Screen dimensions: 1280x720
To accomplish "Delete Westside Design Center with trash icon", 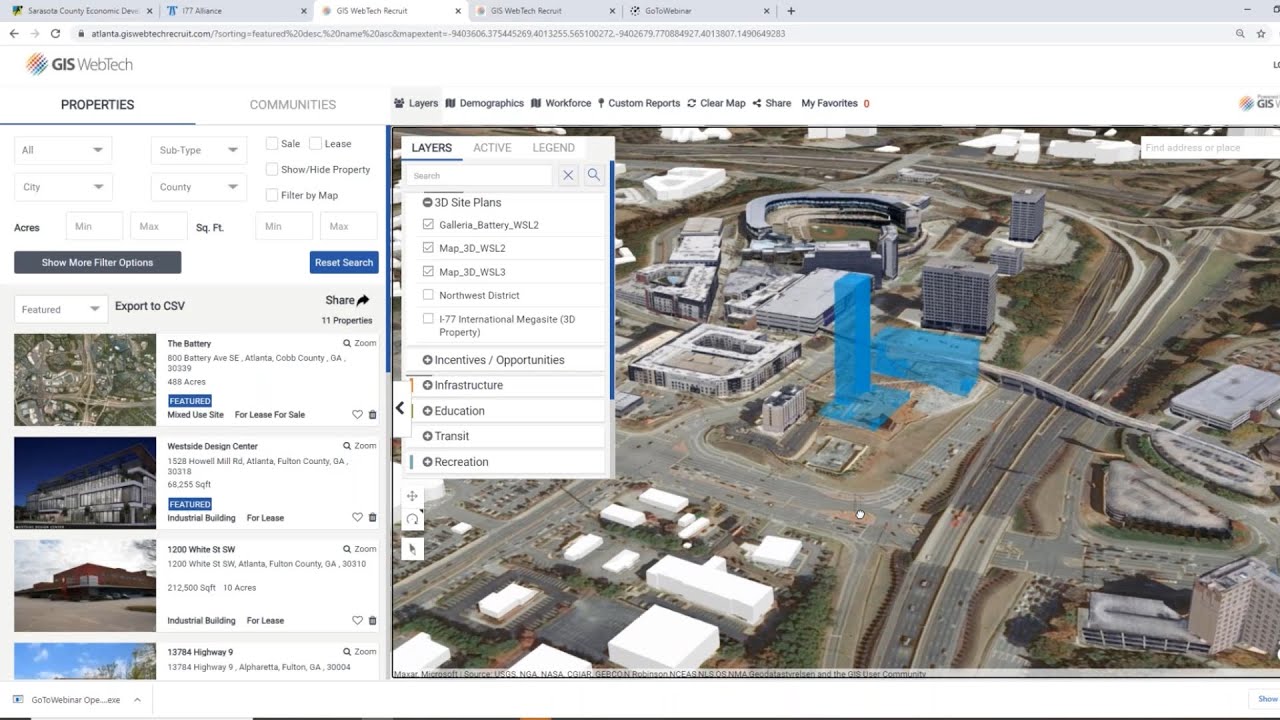I will [x=373, y=518].
